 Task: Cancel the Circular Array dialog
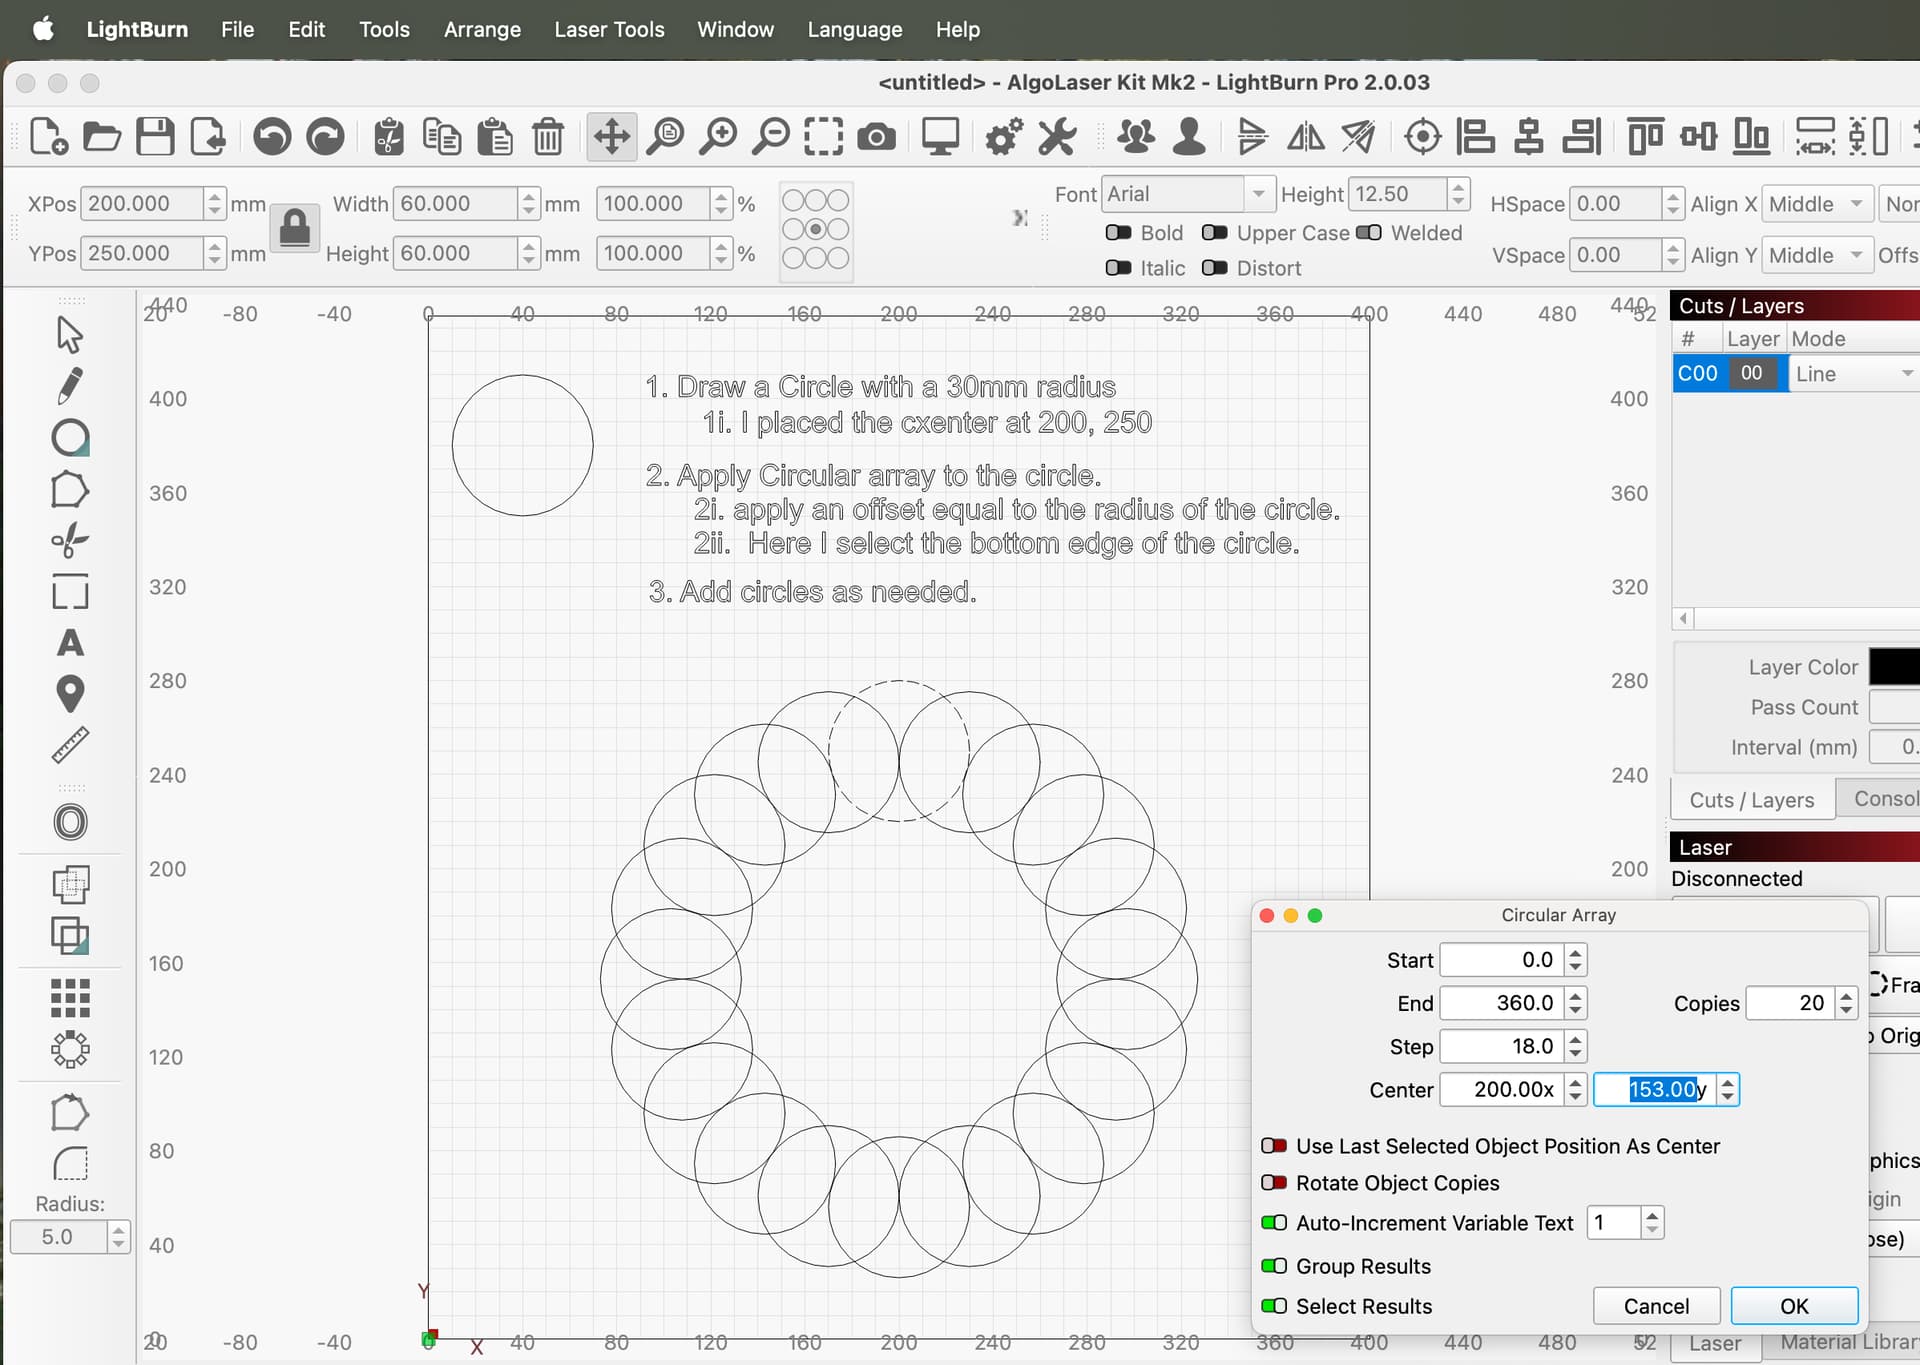[1656, 1306]
